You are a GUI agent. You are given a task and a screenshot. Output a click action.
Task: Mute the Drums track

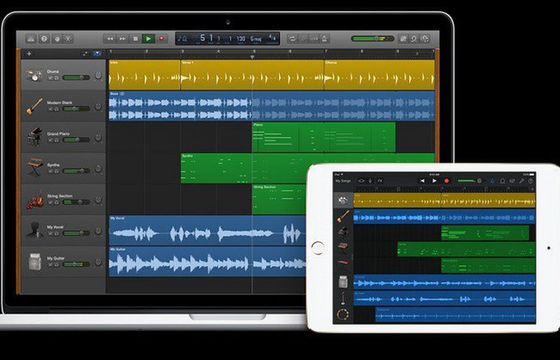click(x=51, y=78)
